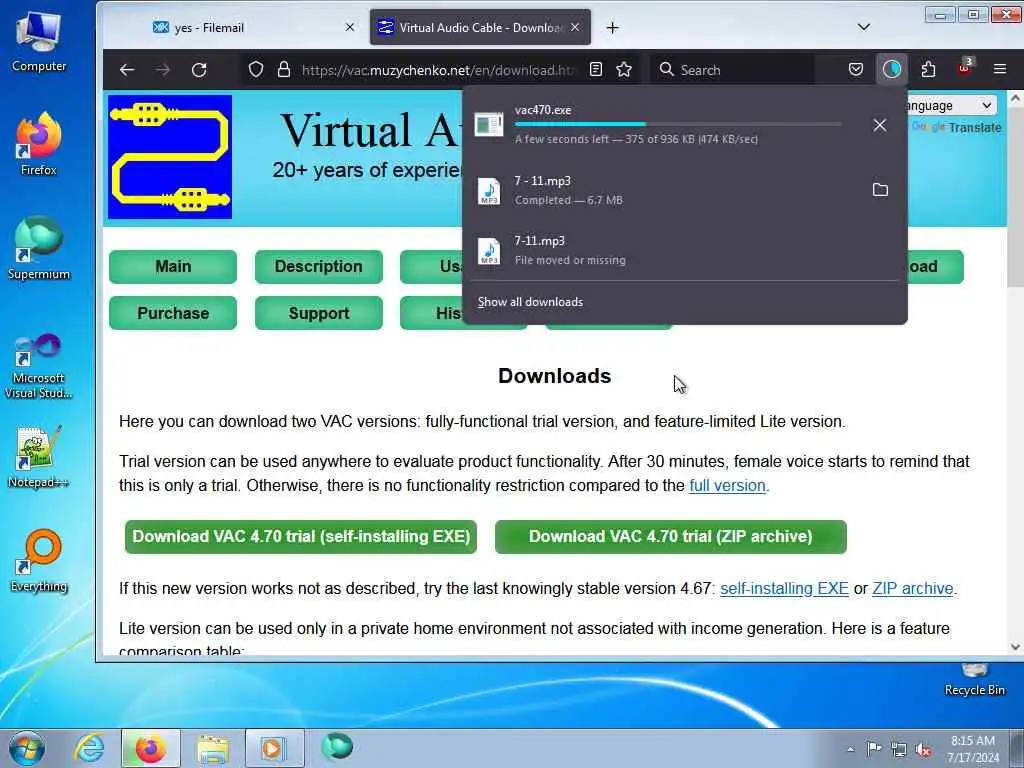Open the Action Center flag icon
Viewport: 1024px width, 768px height.
point(874,748)
